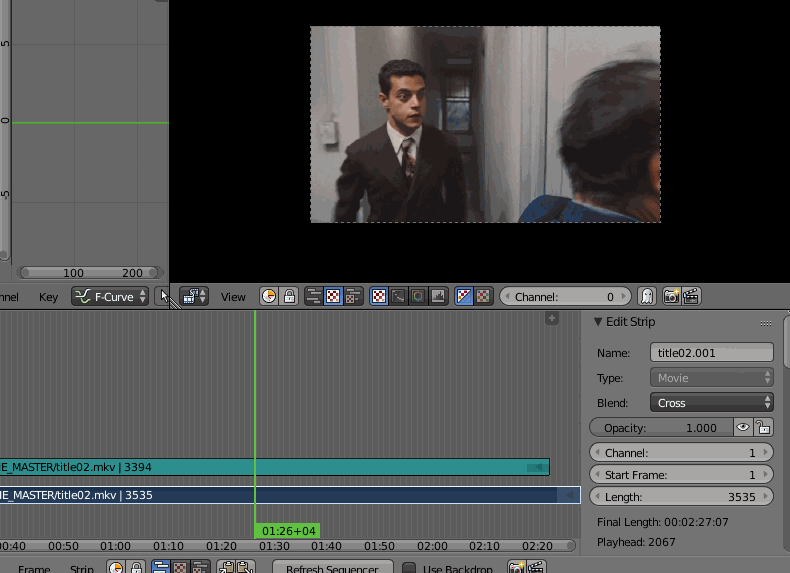Image resolution: width=790 pixels, height=573 pixels.
Task: Click the sequencer horizontal timeline scrollbar
Action: pyautogui.click(x=287, y=546)
